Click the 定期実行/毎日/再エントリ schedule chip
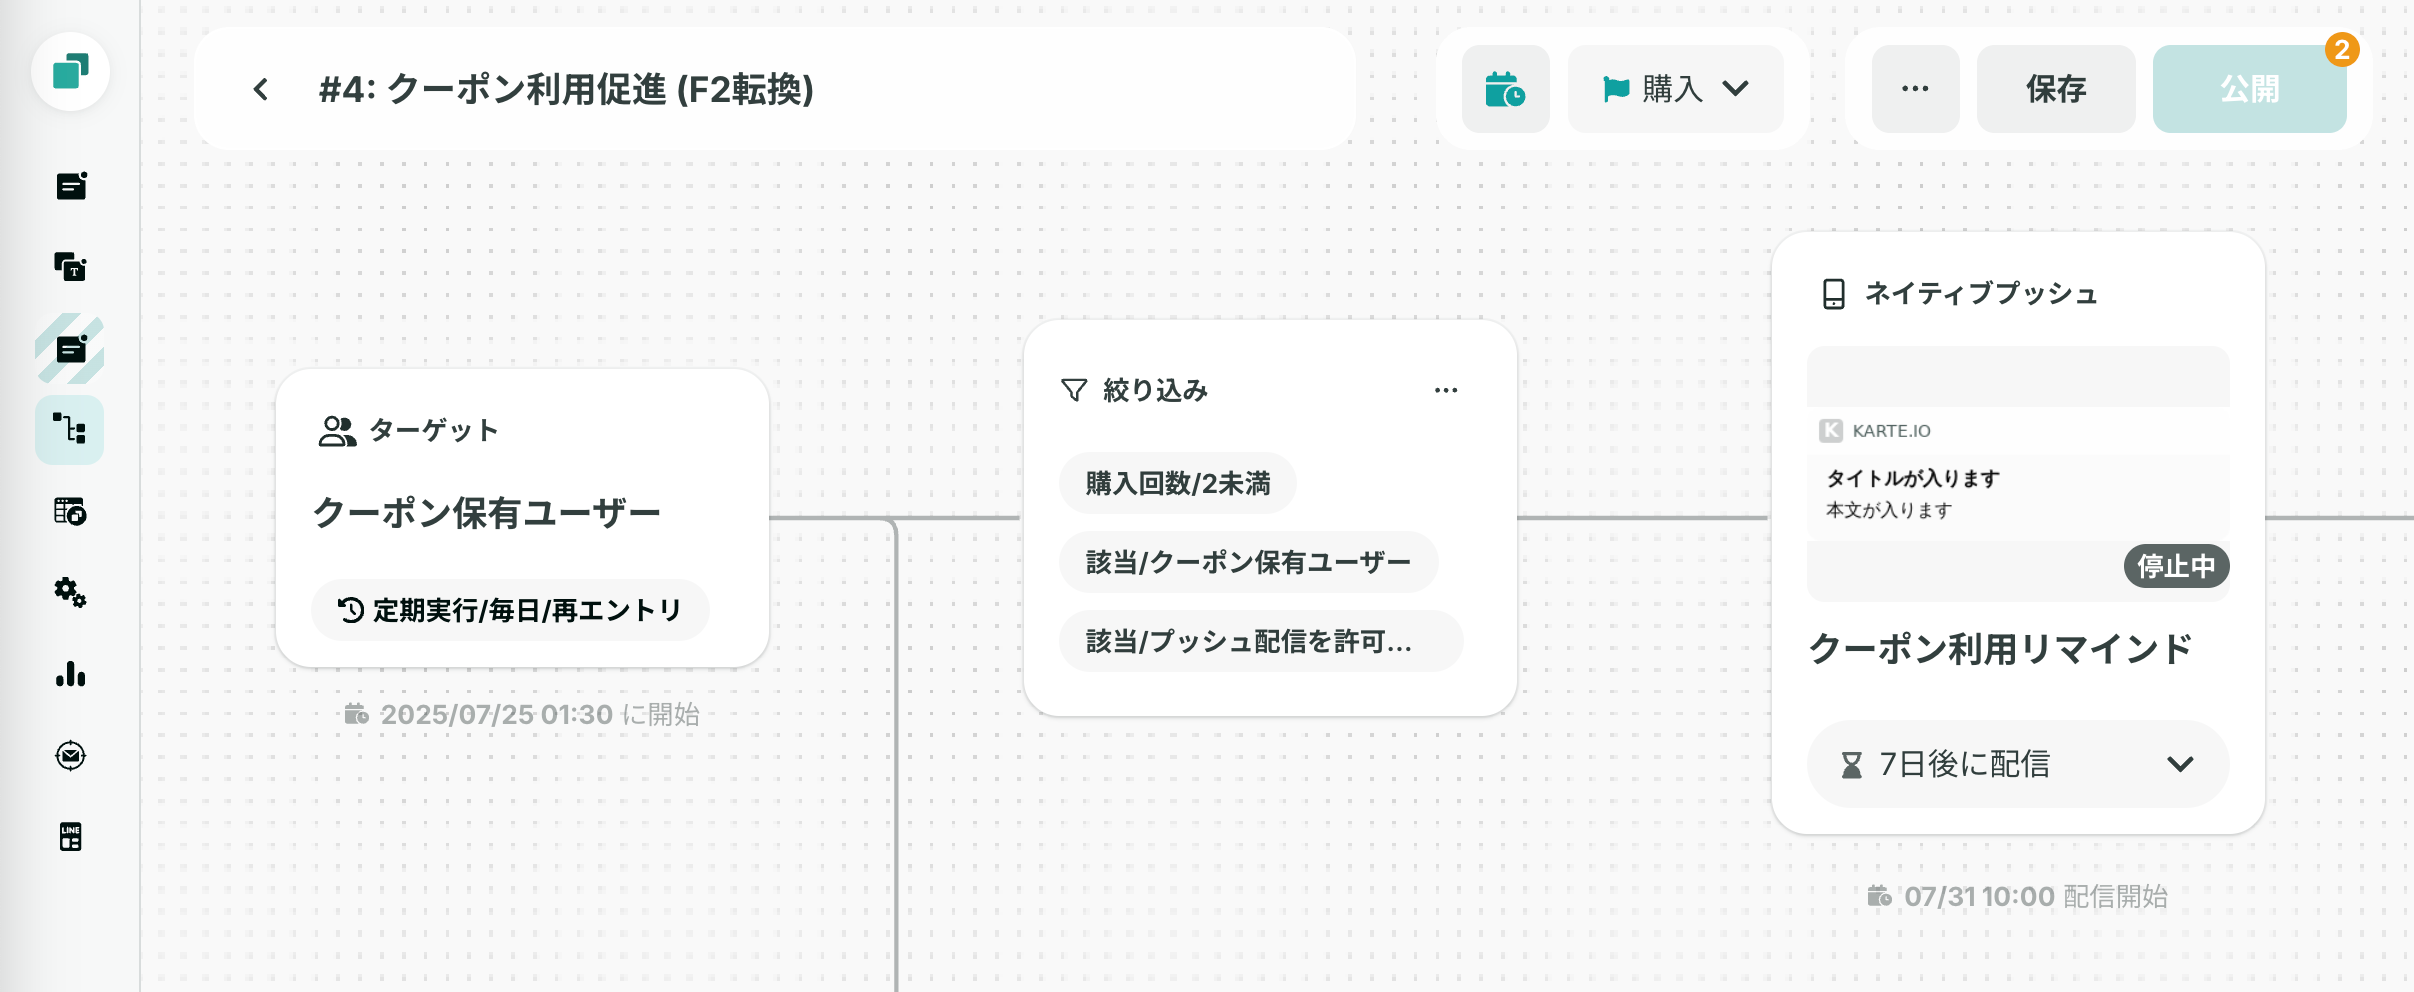 click(510, 610)
